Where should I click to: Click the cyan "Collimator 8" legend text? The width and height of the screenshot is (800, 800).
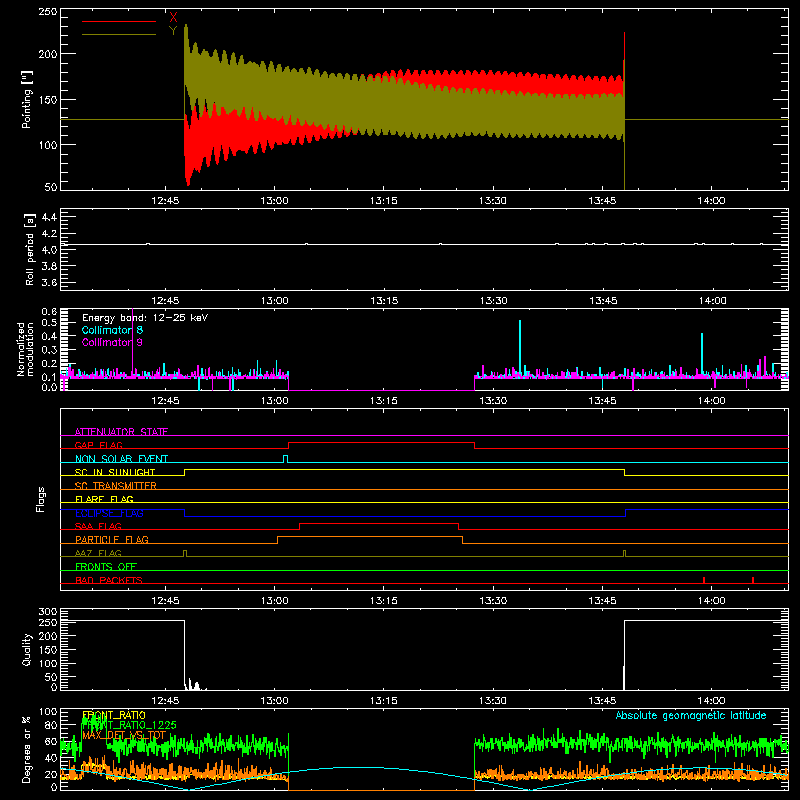(x=112, y=330)
